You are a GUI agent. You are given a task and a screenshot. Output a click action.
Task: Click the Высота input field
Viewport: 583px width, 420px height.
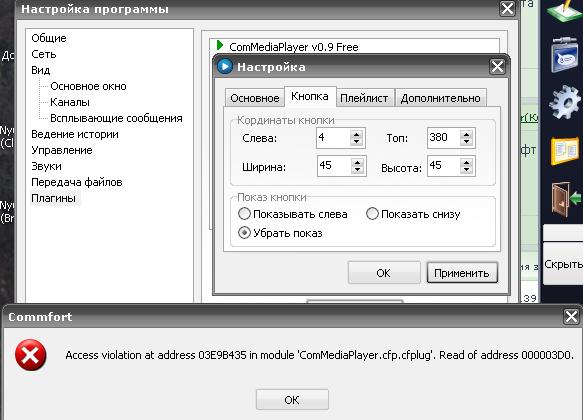[444, 165]
